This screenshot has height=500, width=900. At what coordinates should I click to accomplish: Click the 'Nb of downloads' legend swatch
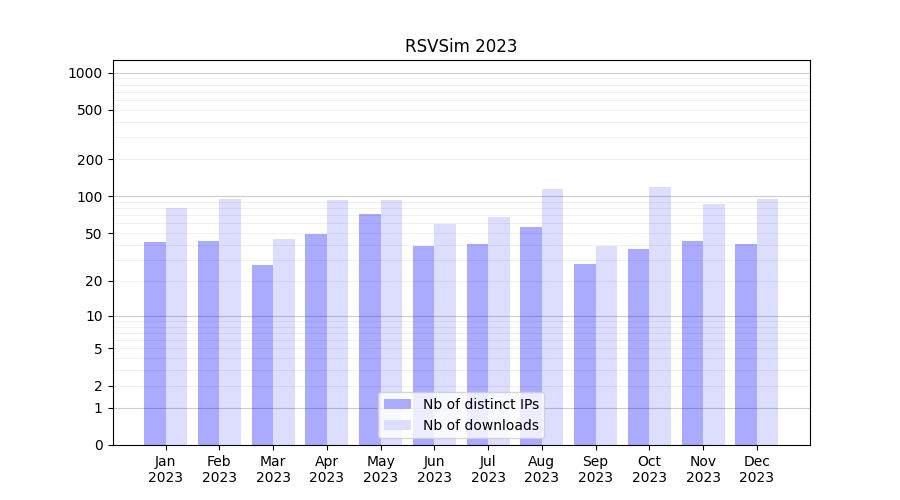pos(397,425)
